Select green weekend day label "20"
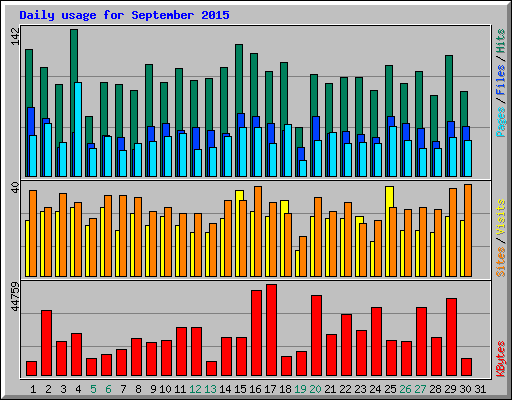The image size is (512, 400). click(x=315, y=389)
